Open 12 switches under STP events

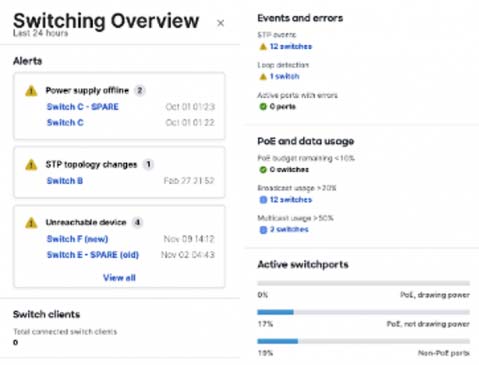click(291, 47)
